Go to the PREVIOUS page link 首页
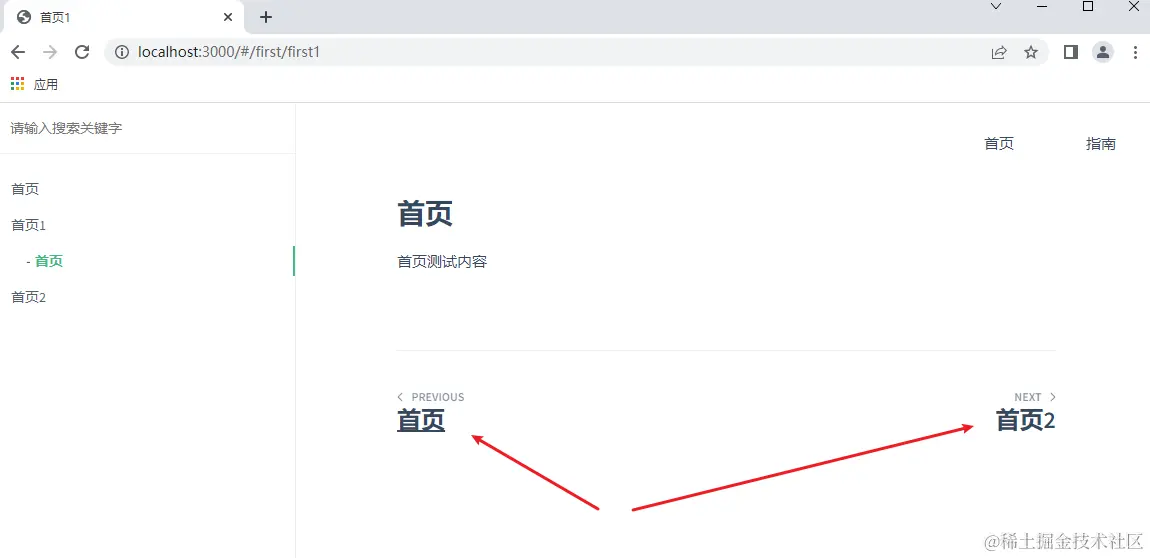The width and height of the screenshot is (1150, 558). coord(421,421)
